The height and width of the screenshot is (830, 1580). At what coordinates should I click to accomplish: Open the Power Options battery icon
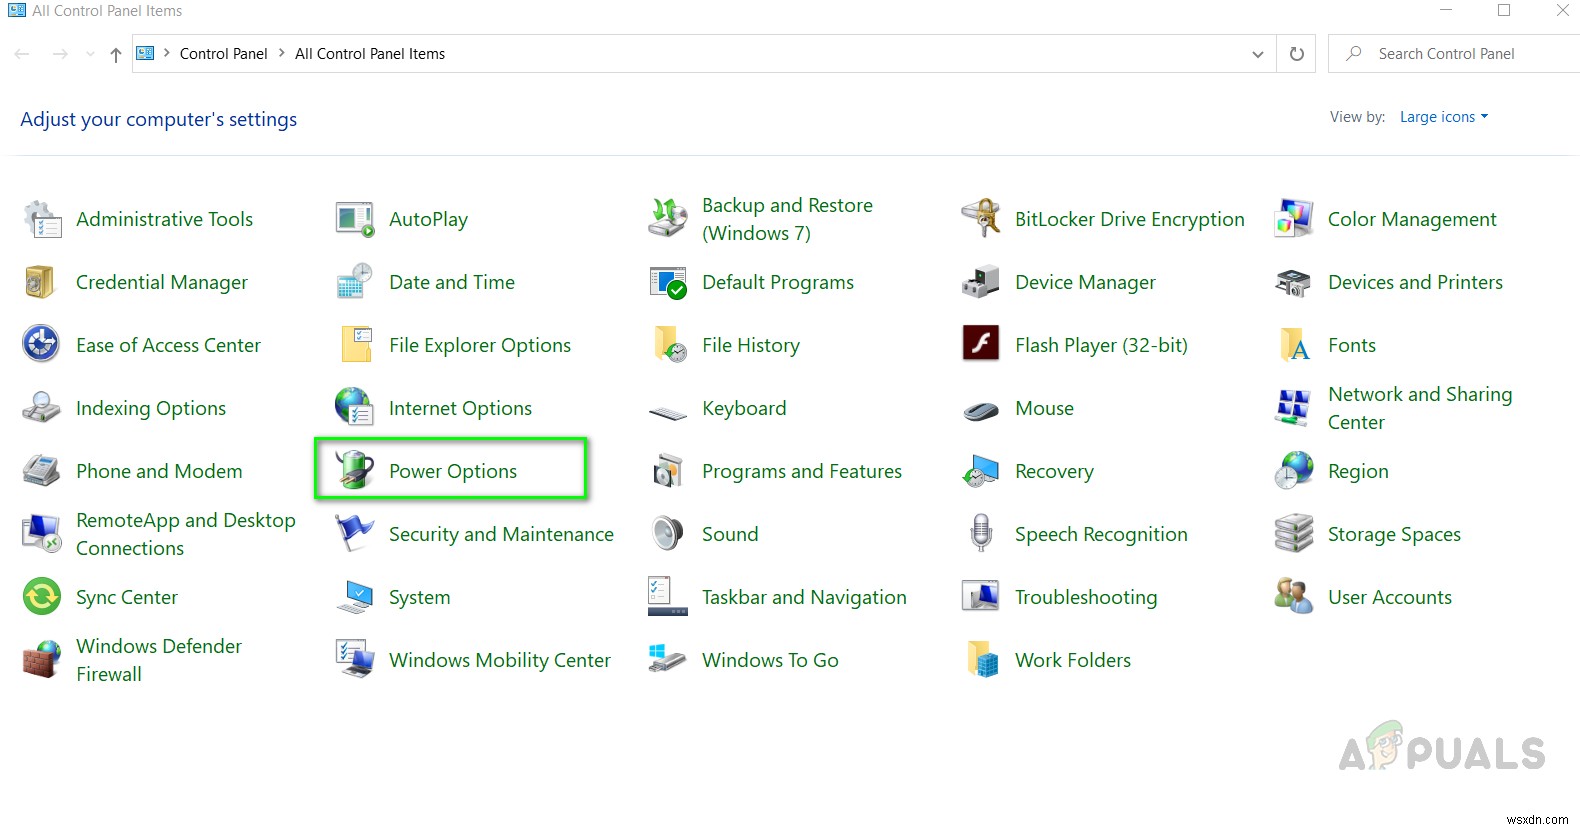click(x=354, y=469)
